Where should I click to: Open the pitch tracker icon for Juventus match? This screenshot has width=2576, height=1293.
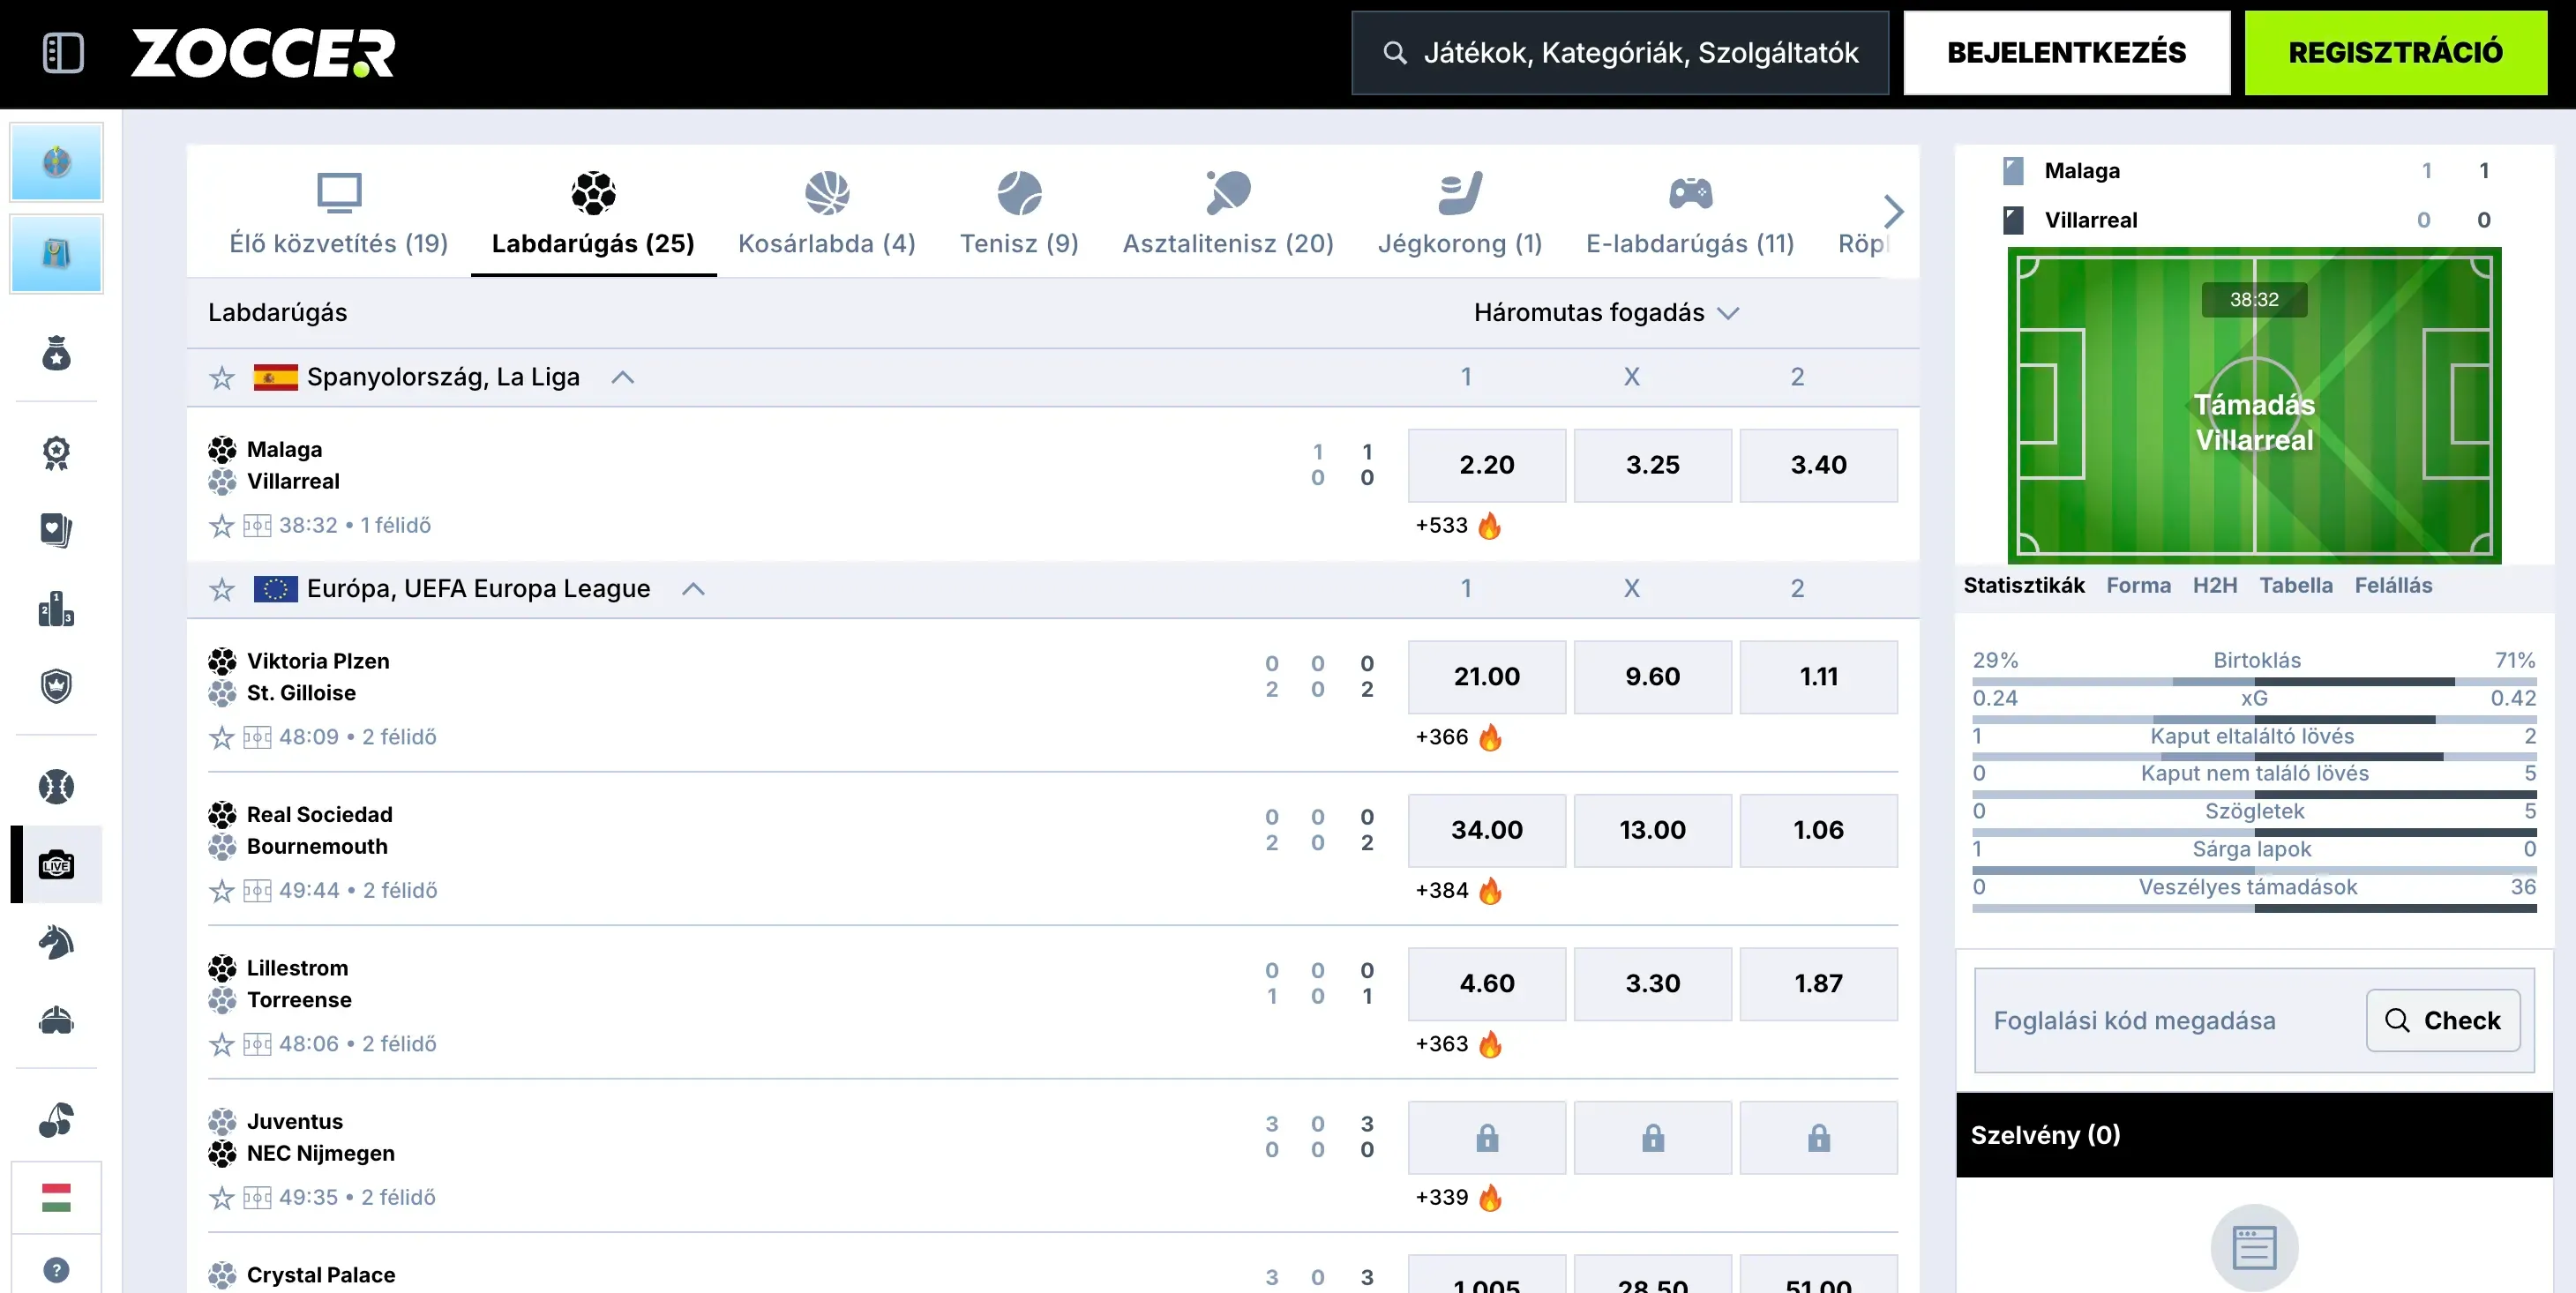(257, 1198)
